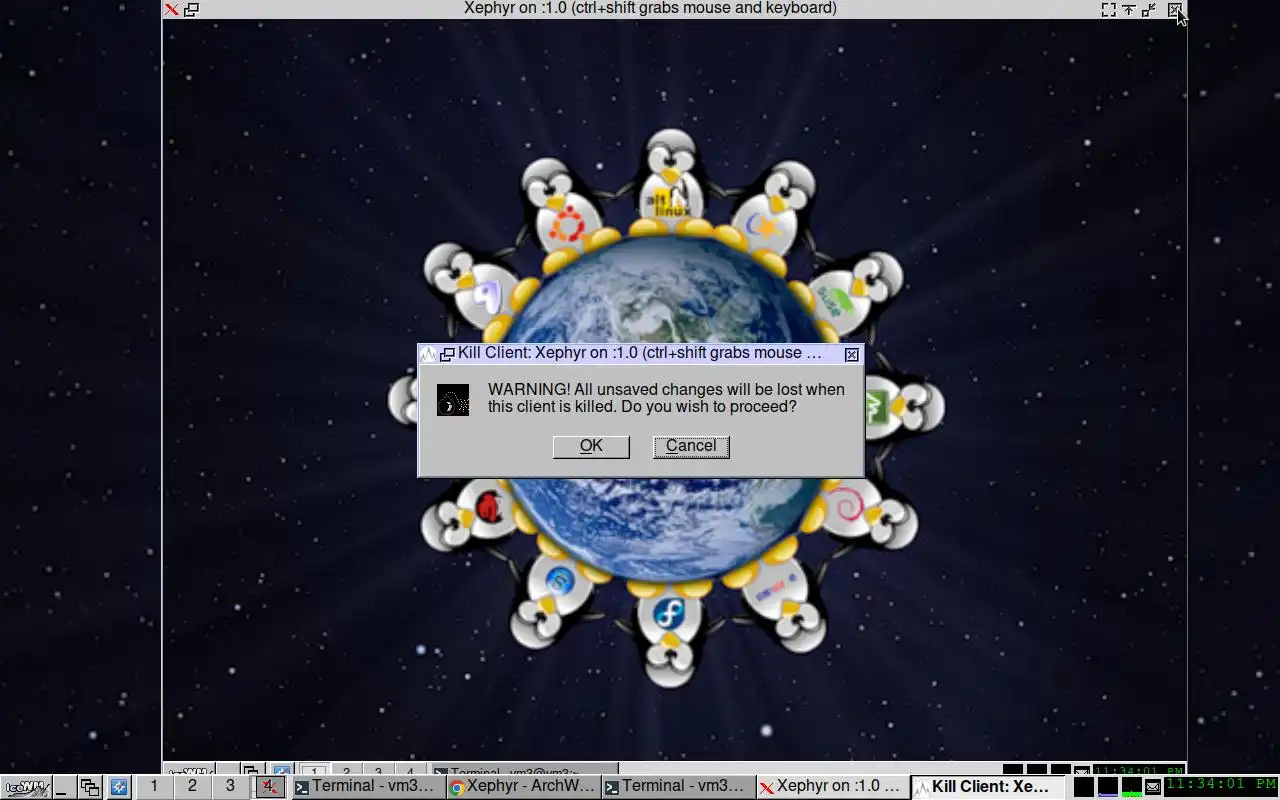This screenshot has height=800, width=1280.
Task: Click the overlapping-windows icon in Xephyr titlebar
Action: point(191,9)
